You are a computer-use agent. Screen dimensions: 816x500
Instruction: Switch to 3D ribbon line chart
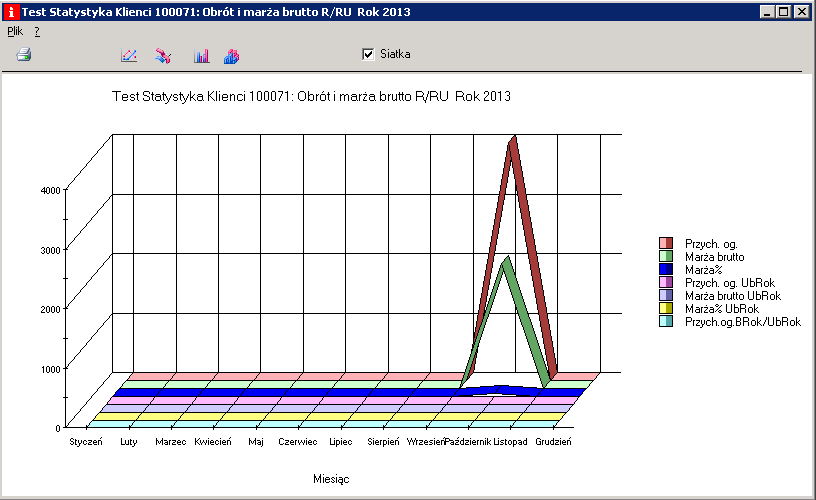[163, 56]
